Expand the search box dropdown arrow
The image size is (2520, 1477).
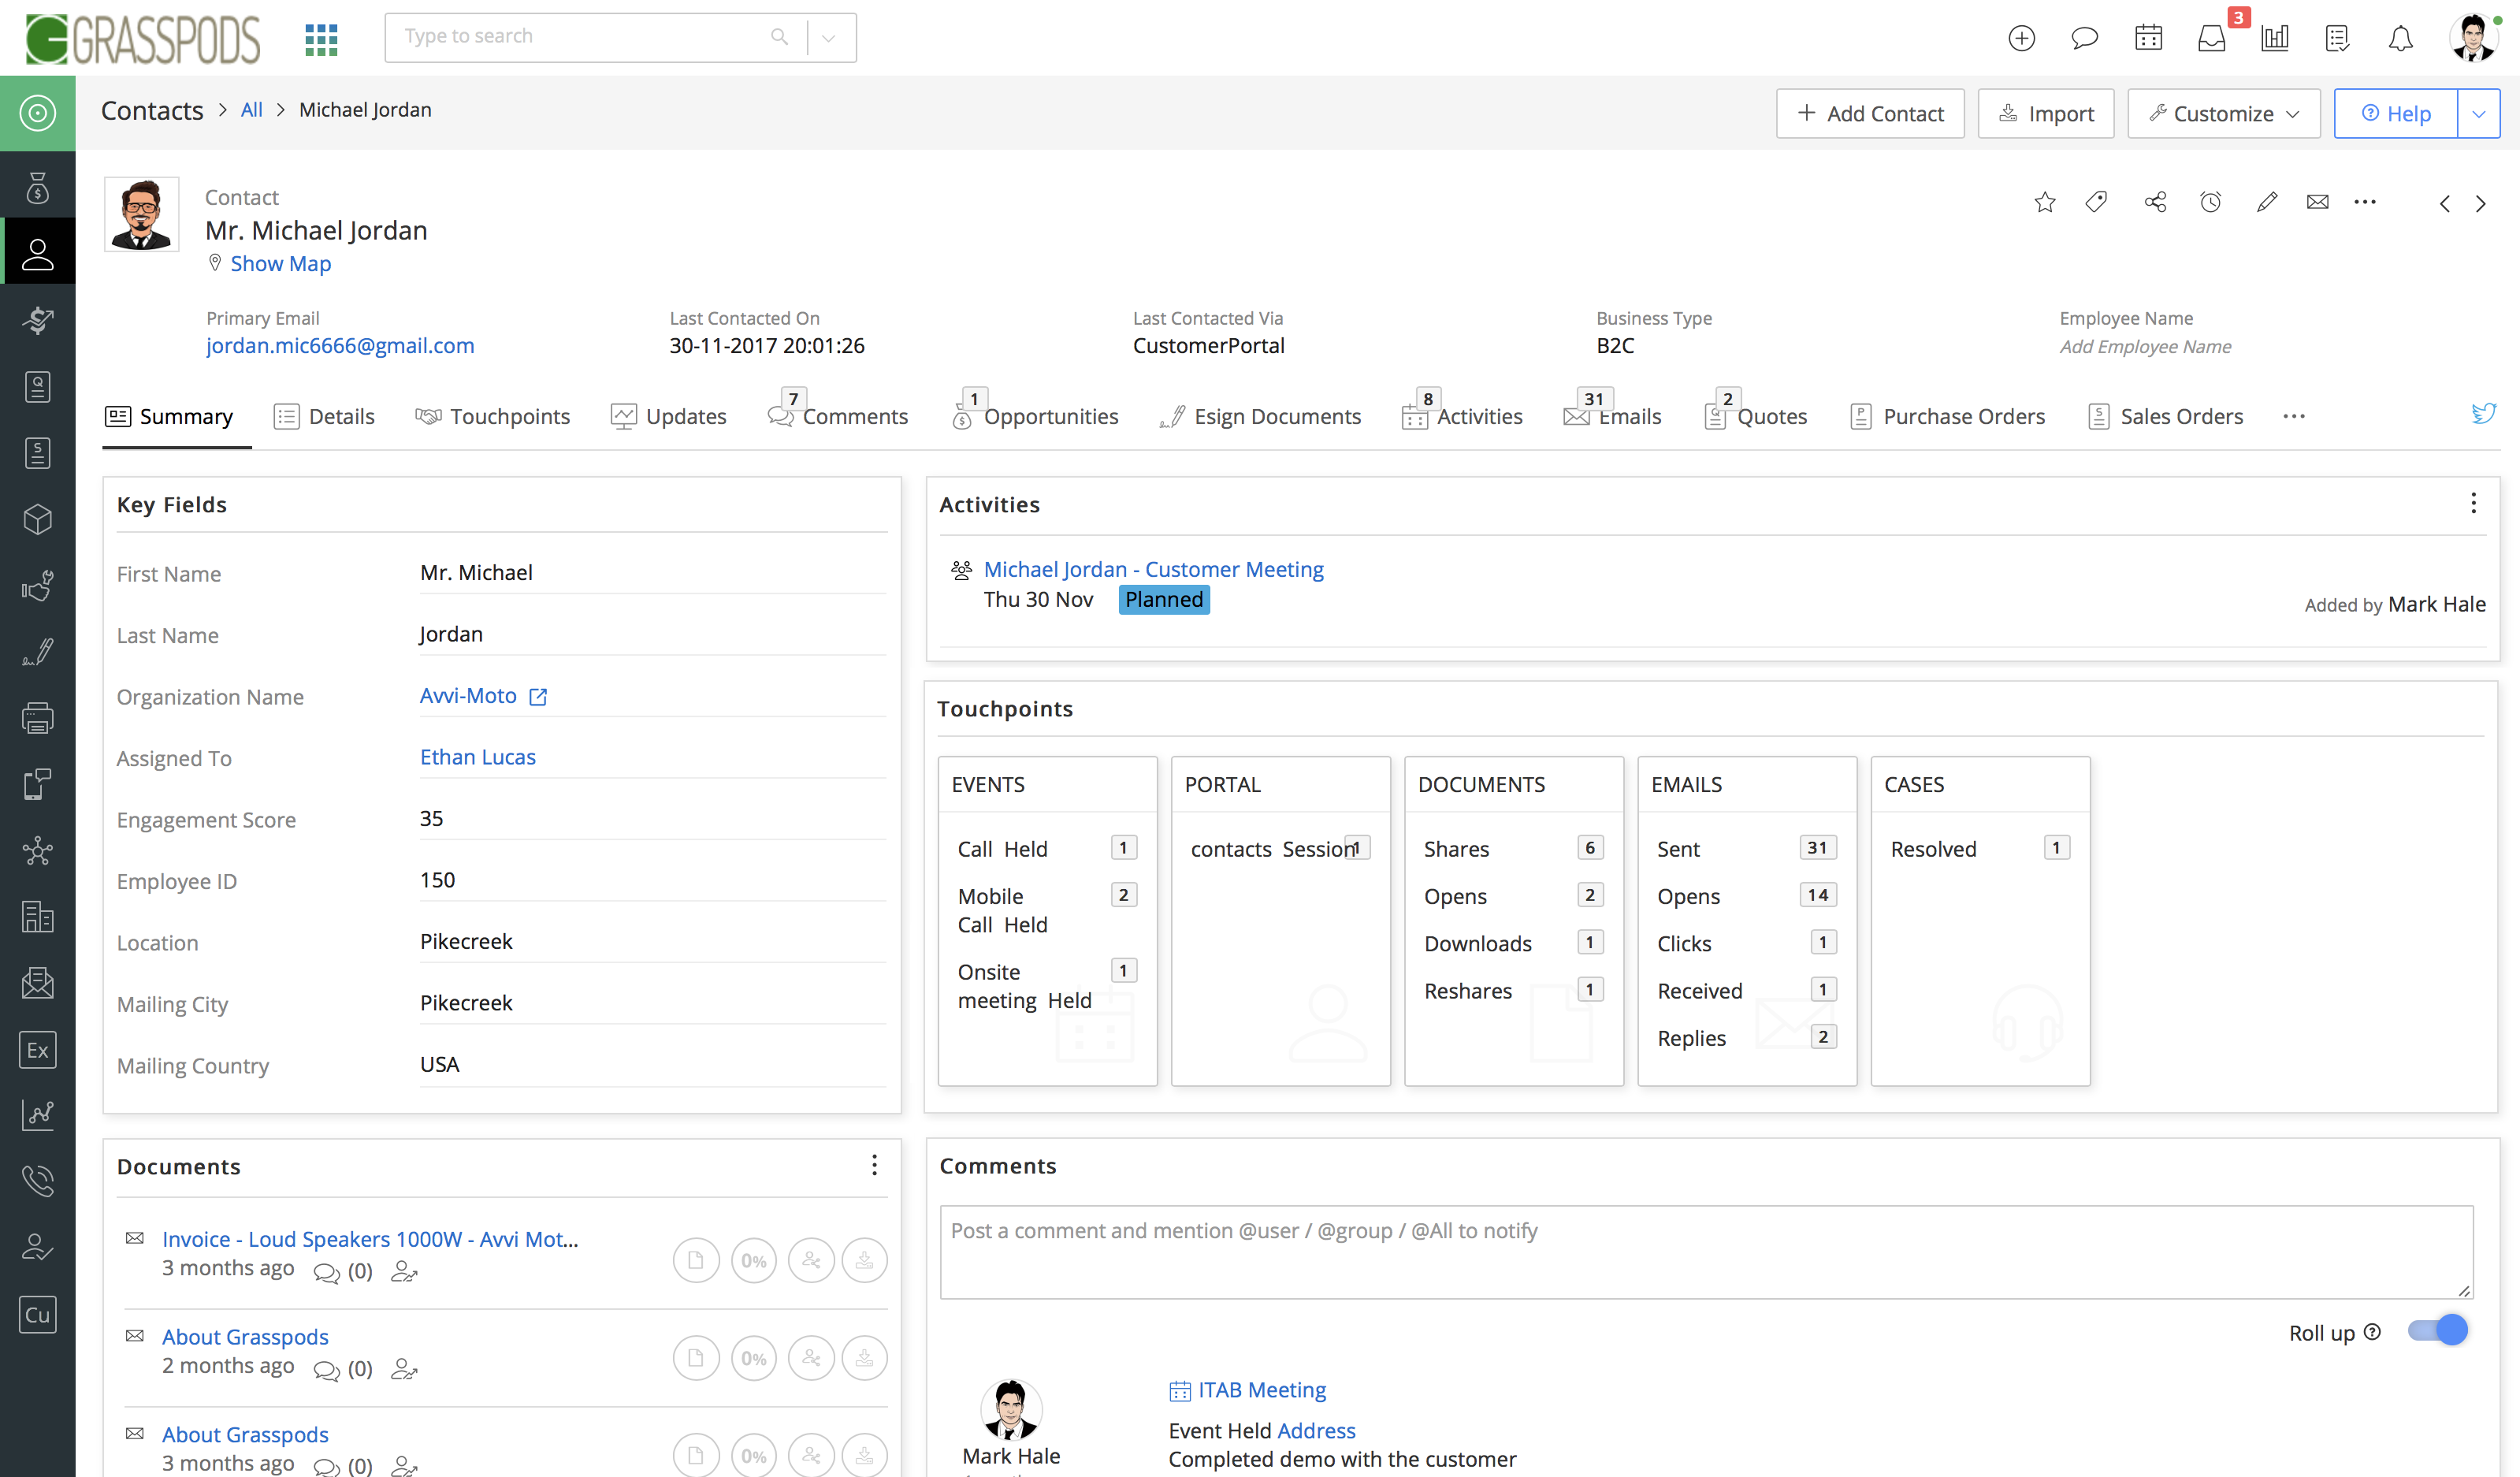tap(829, 38)
